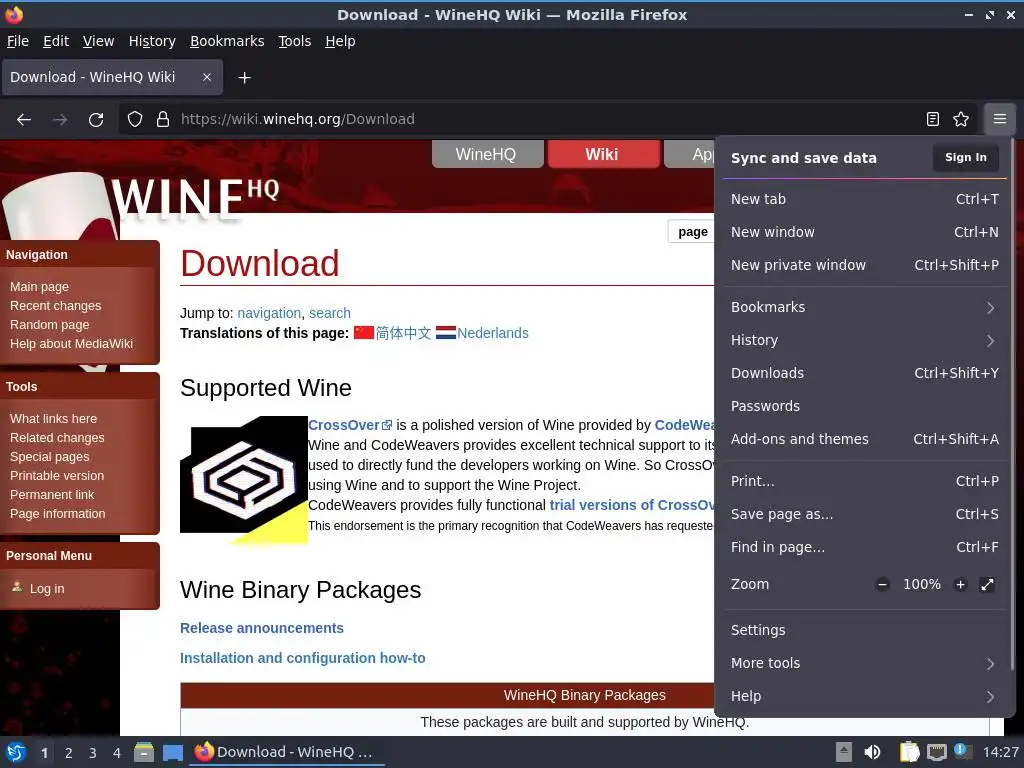
Task: Open the Edit menu
Action: click(56, 41)
